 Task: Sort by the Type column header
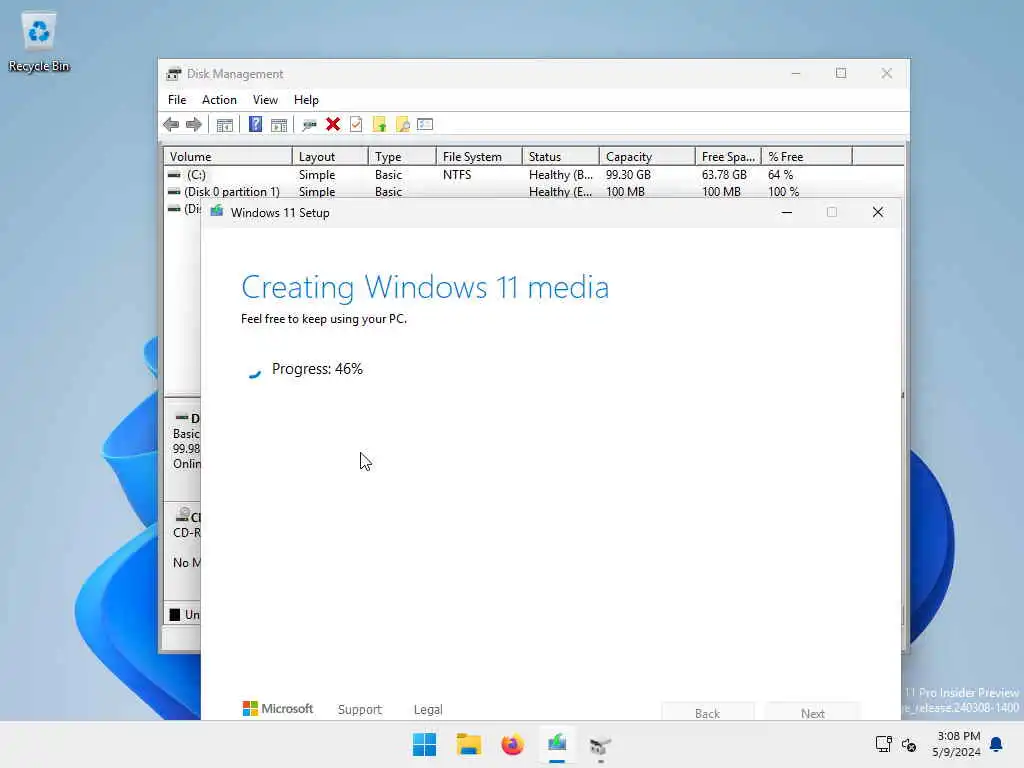click(x=403, y=157)
